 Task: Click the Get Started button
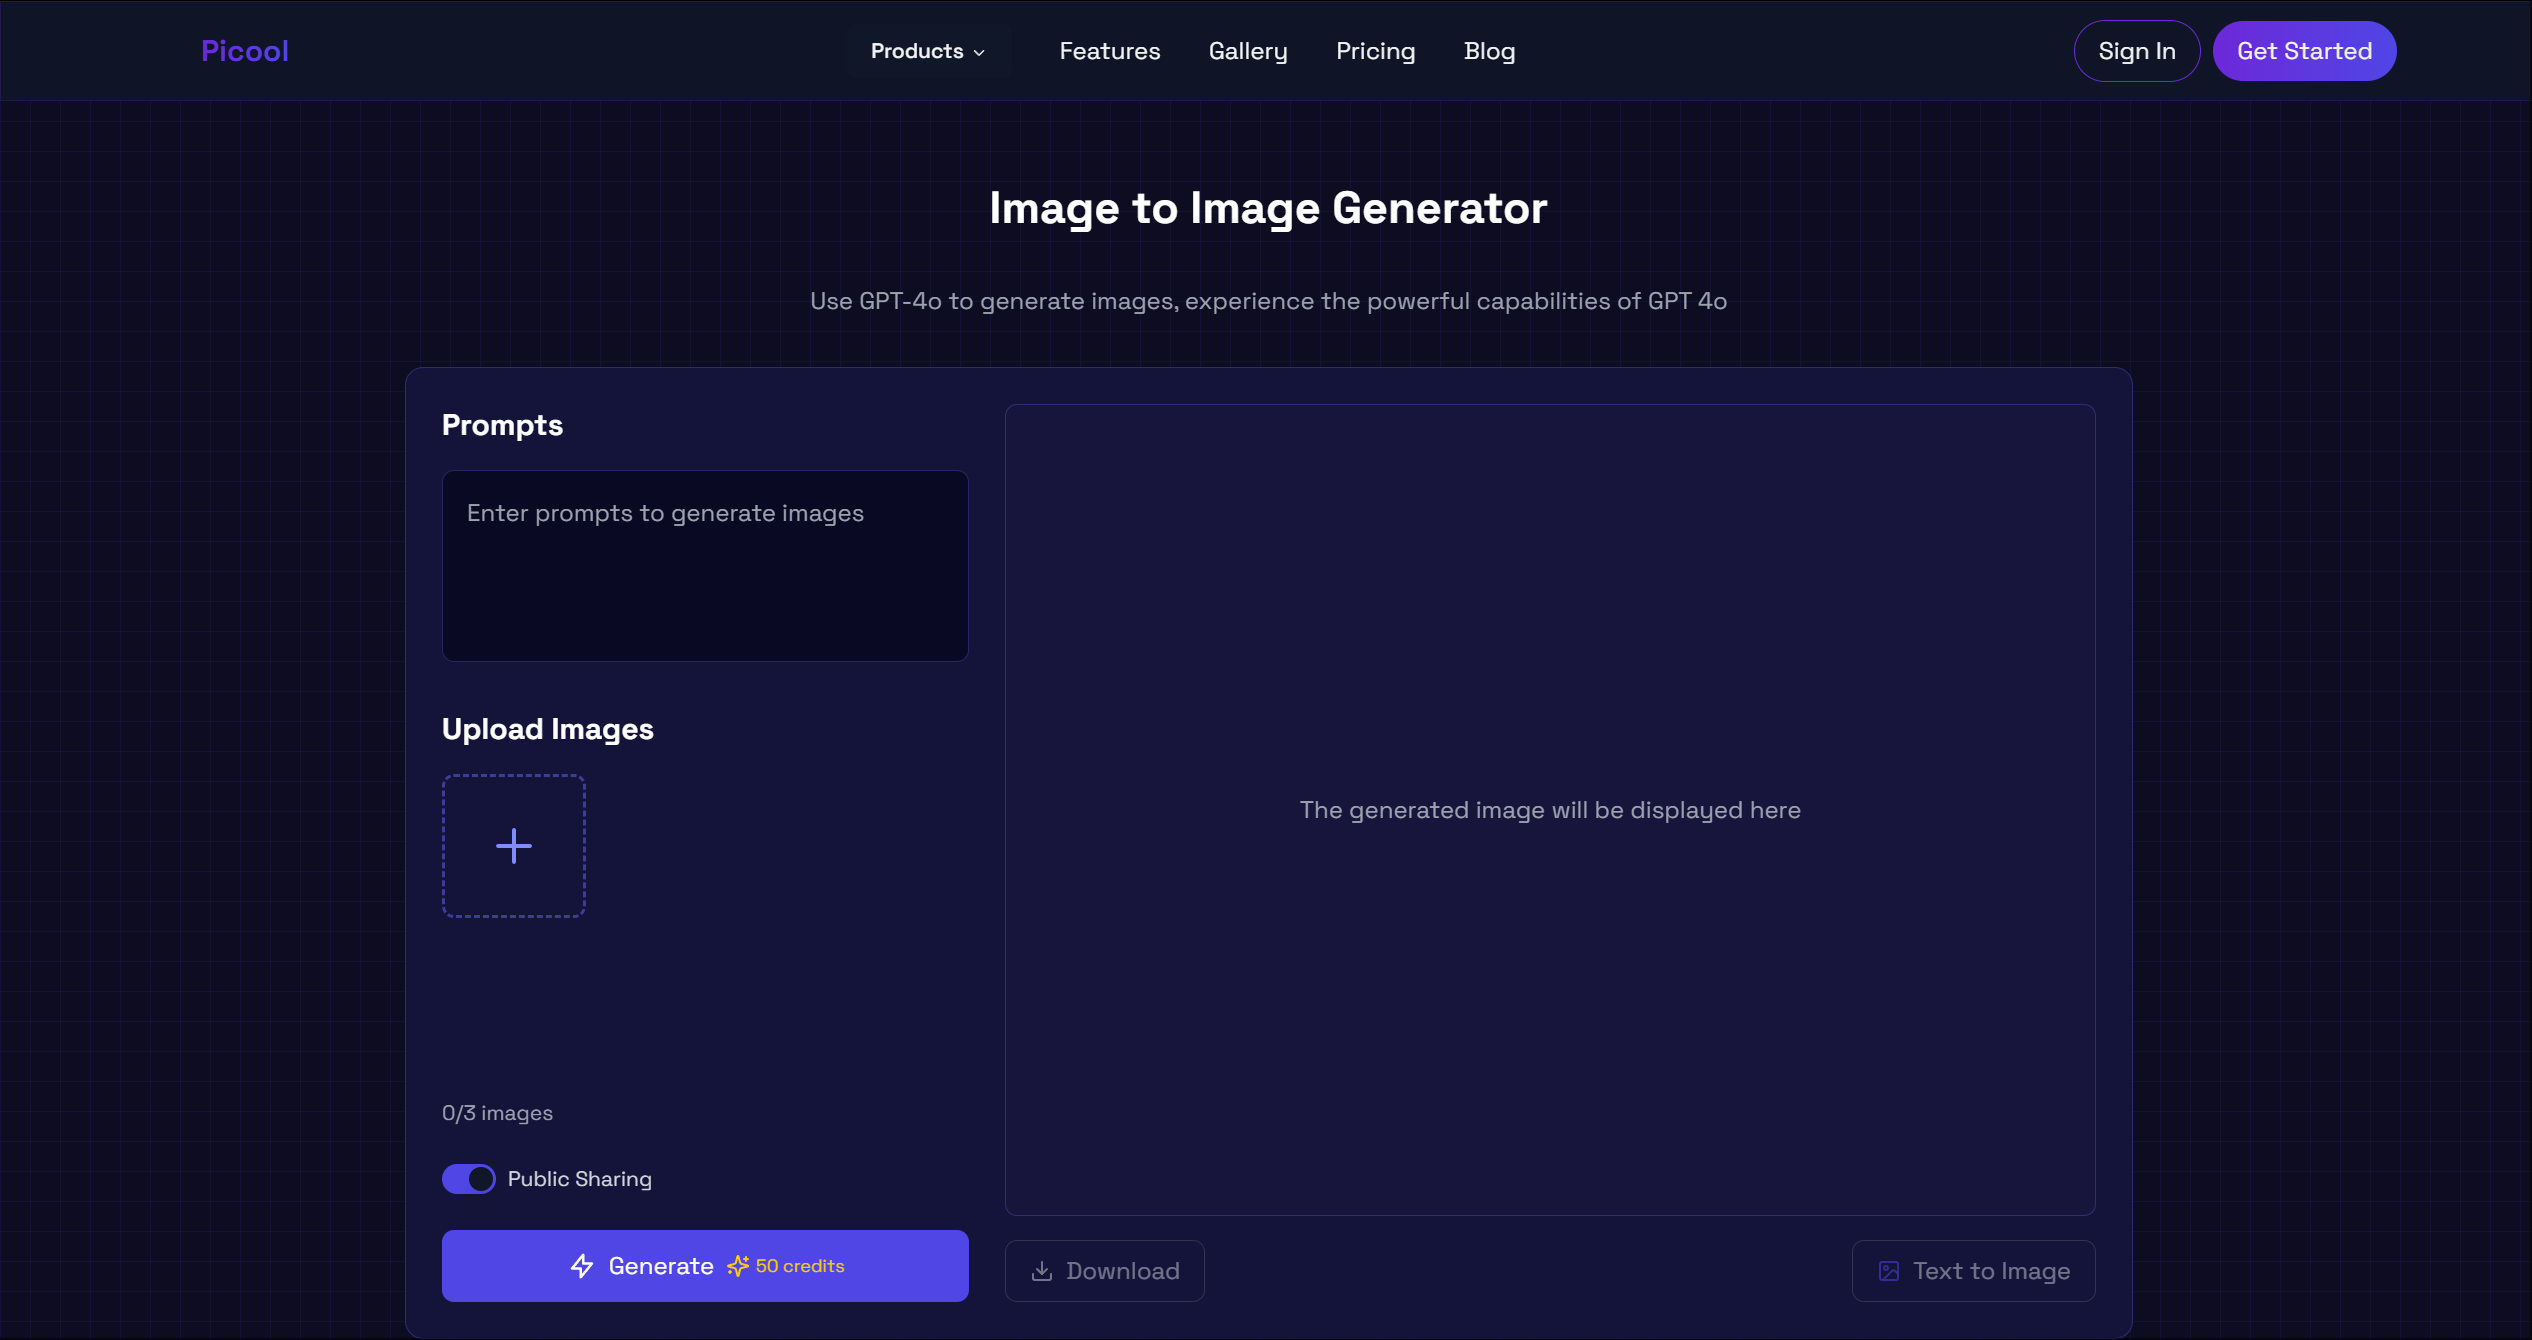pyautogui.click(x=2304, y=51)
